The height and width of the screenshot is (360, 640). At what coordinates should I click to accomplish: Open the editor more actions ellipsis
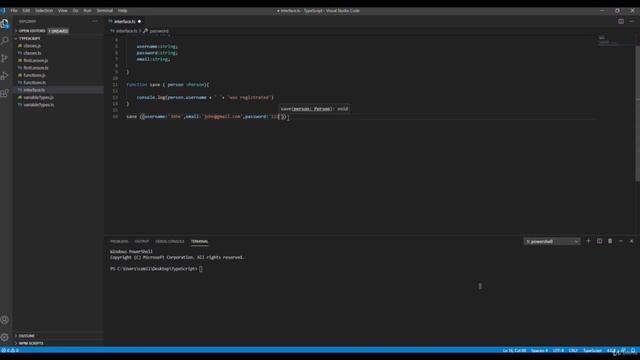point(632,21)
